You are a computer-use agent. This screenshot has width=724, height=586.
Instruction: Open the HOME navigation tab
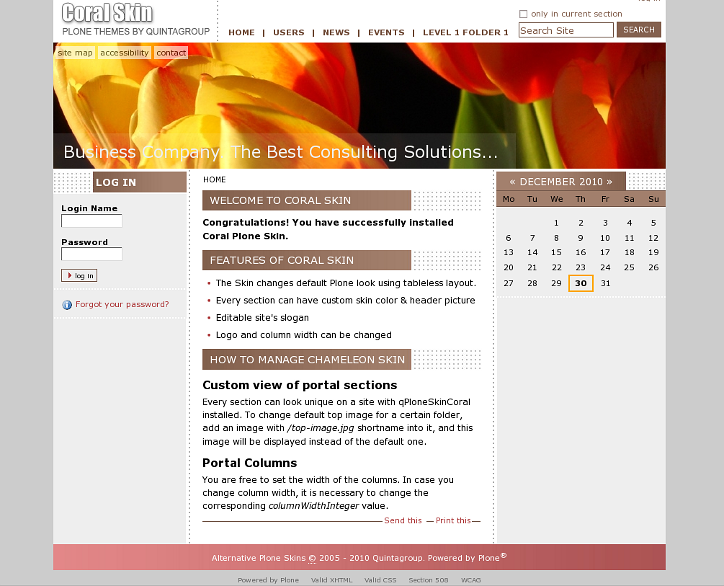click(241, 32)
